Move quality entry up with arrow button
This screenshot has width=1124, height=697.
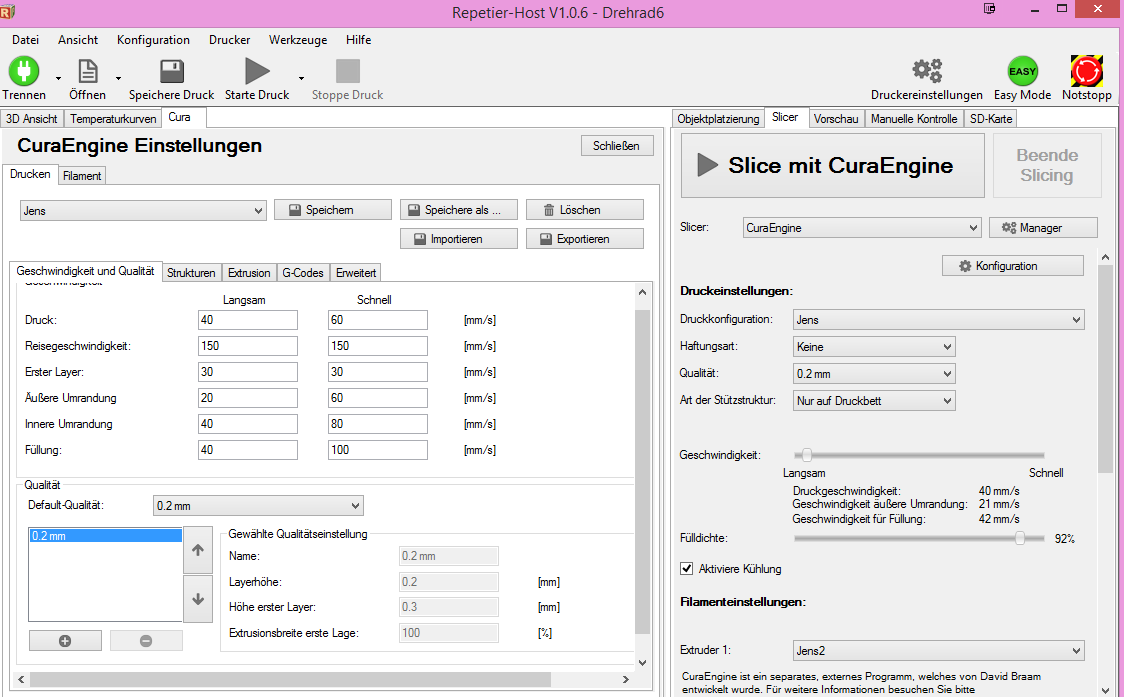point(198,550)
